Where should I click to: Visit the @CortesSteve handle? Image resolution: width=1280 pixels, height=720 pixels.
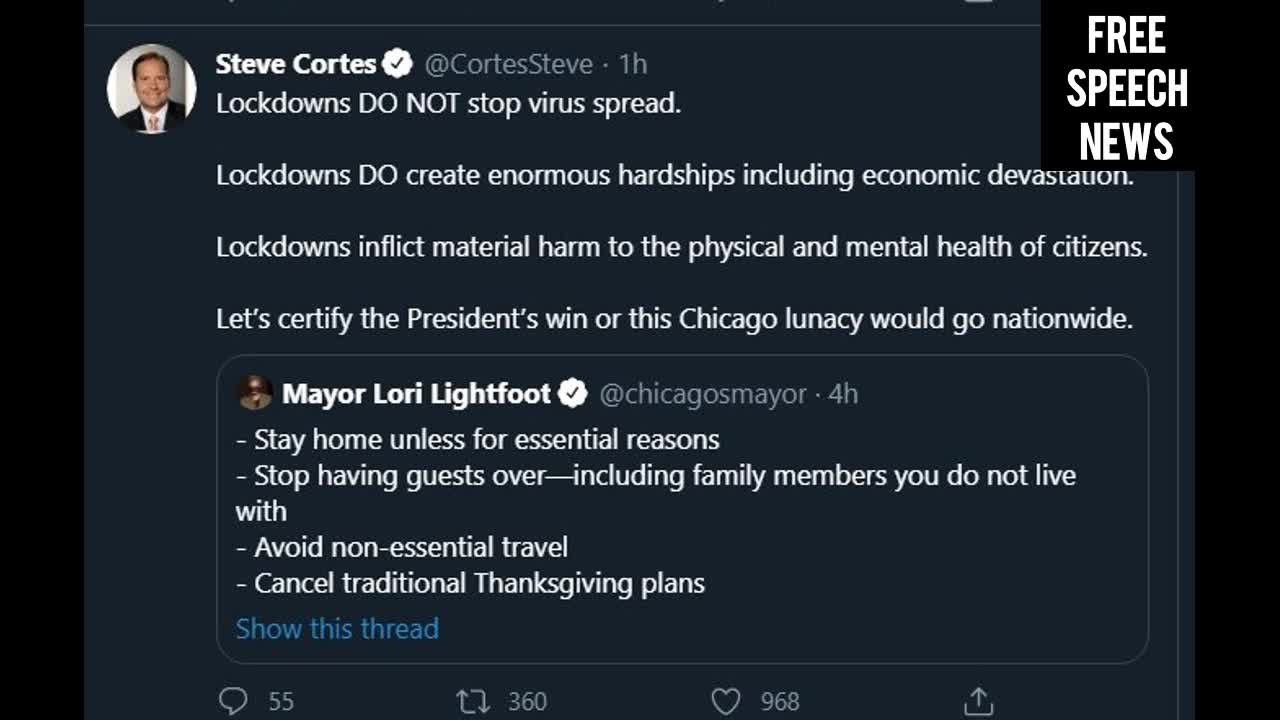coord(509,64)
